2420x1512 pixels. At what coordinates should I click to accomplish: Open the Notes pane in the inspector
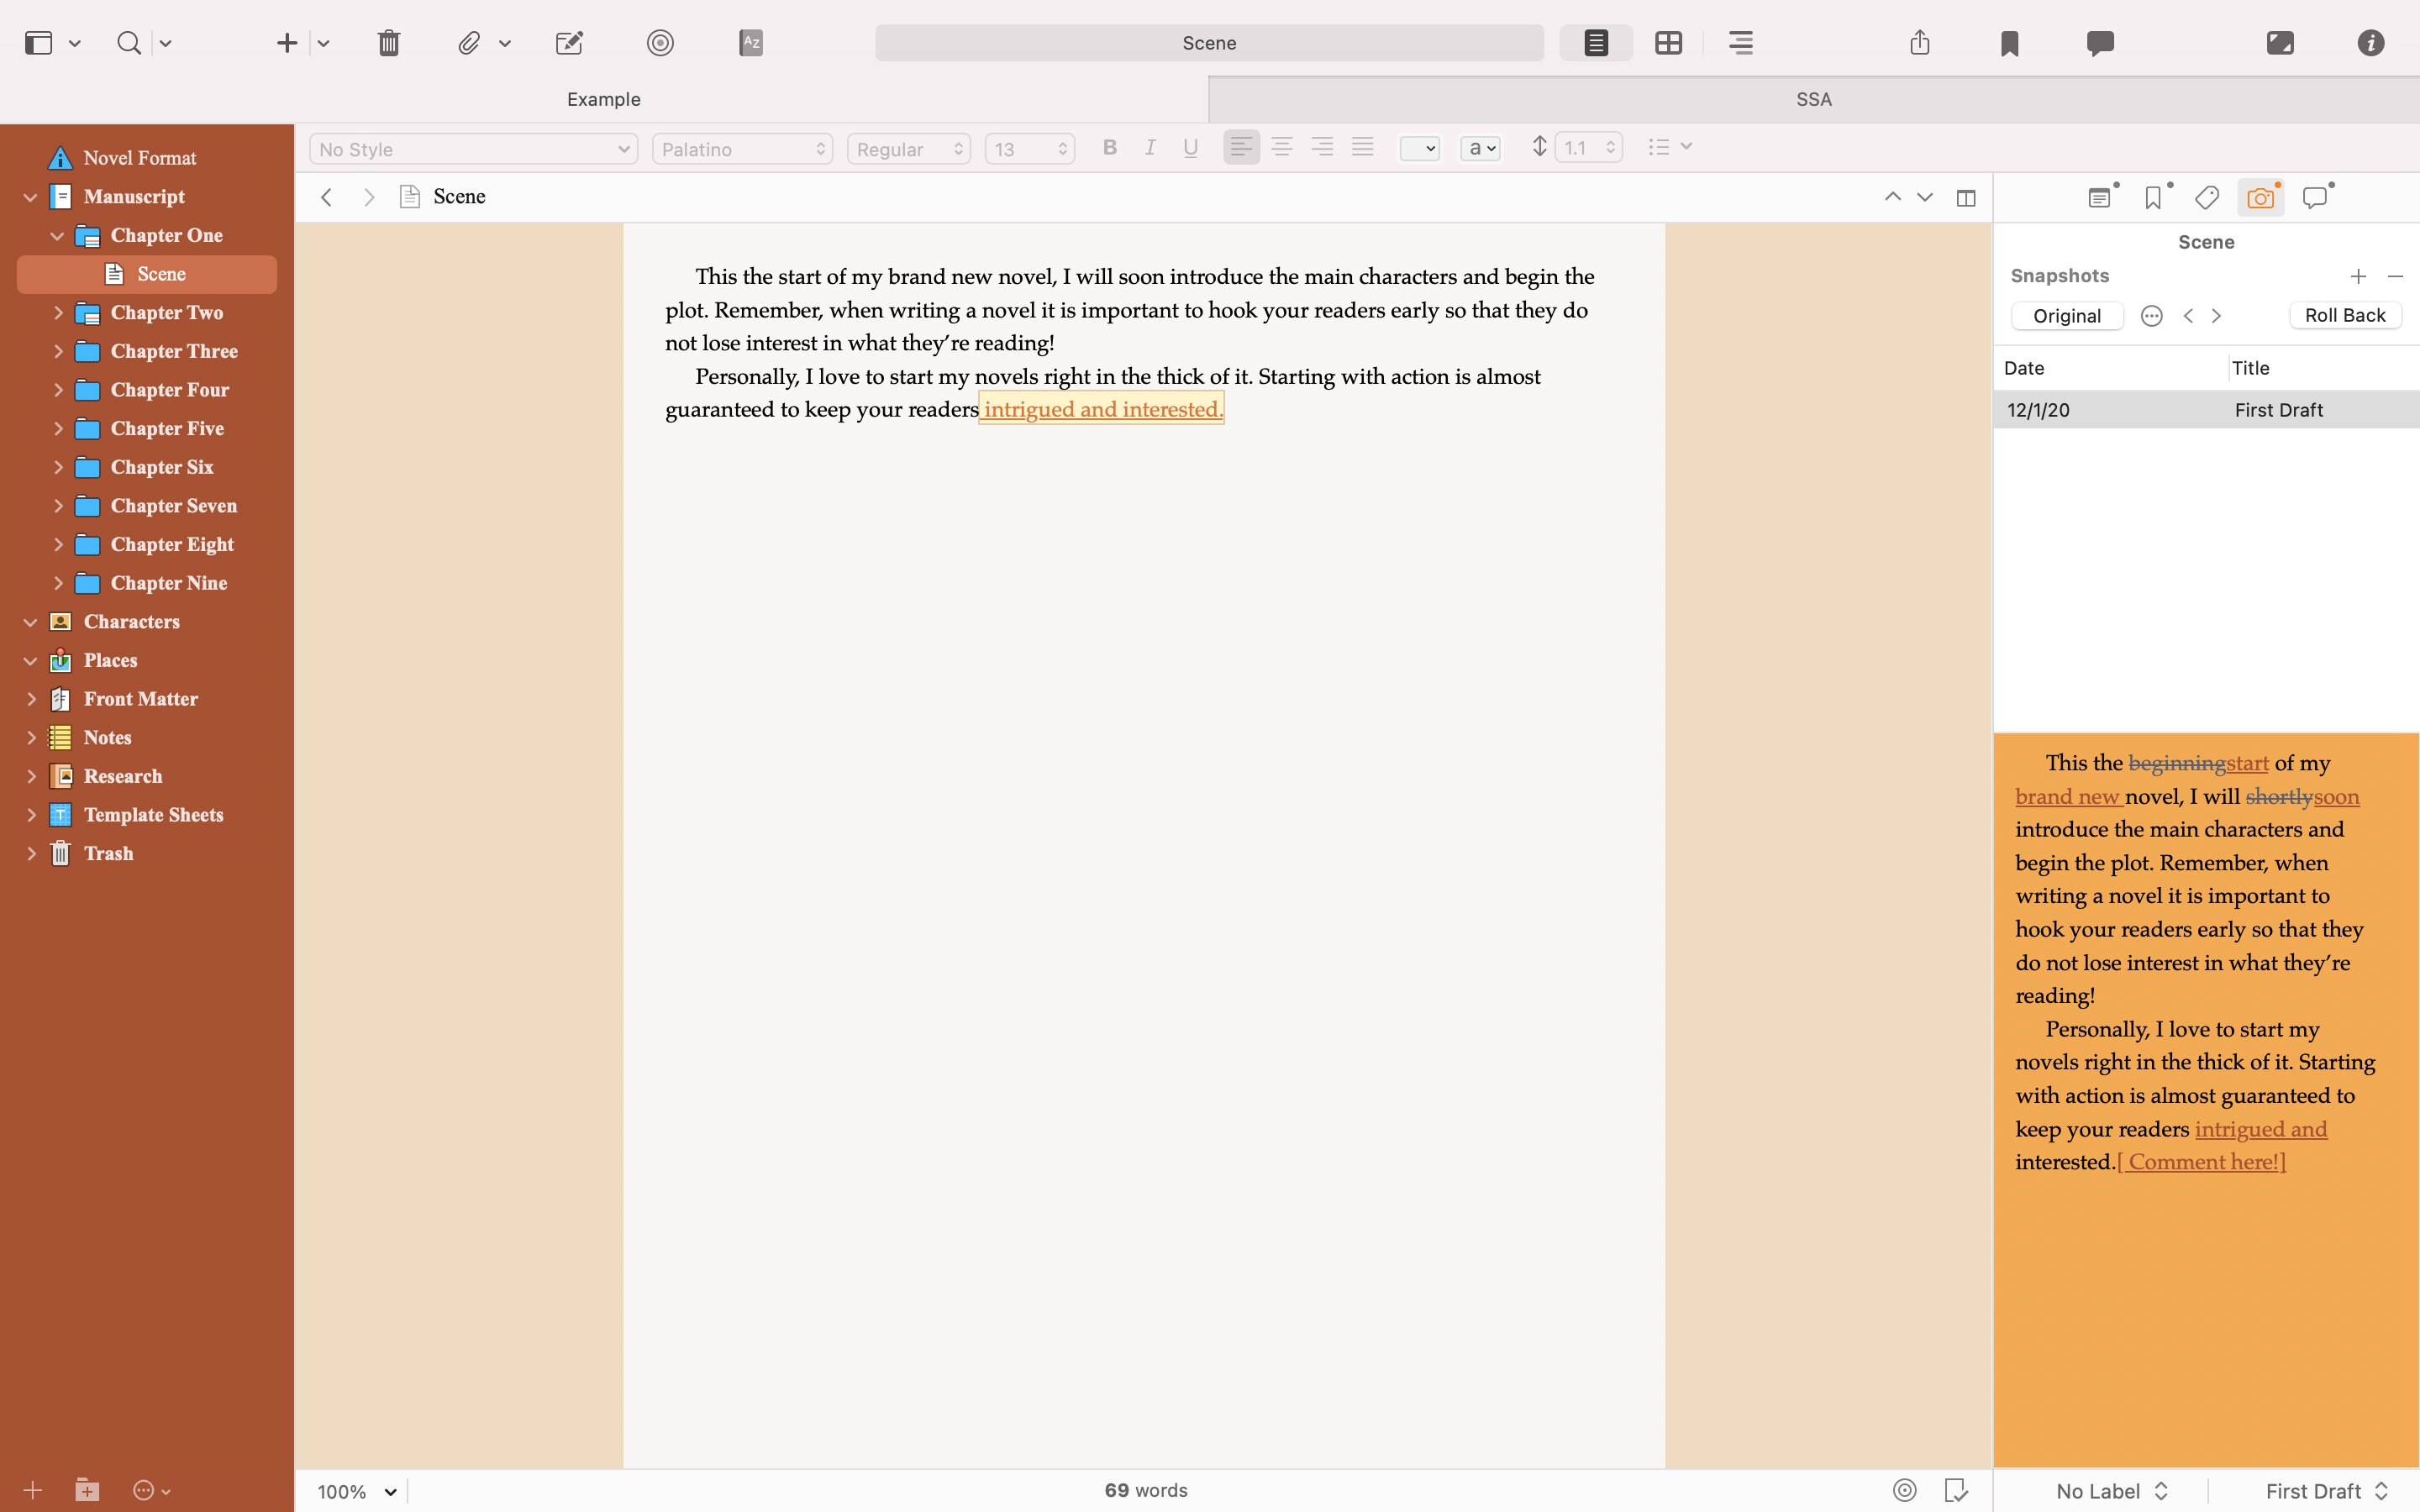(x=2098, y=197)
